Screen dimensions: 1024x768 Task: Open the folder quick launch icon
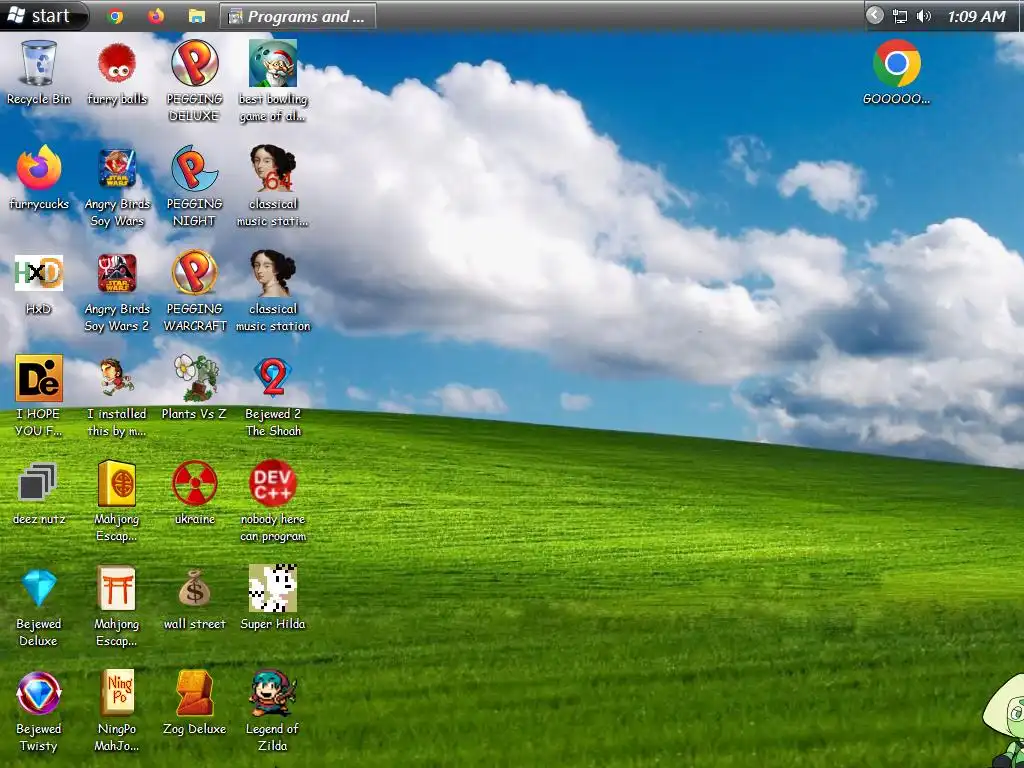[x=197, y=16]
